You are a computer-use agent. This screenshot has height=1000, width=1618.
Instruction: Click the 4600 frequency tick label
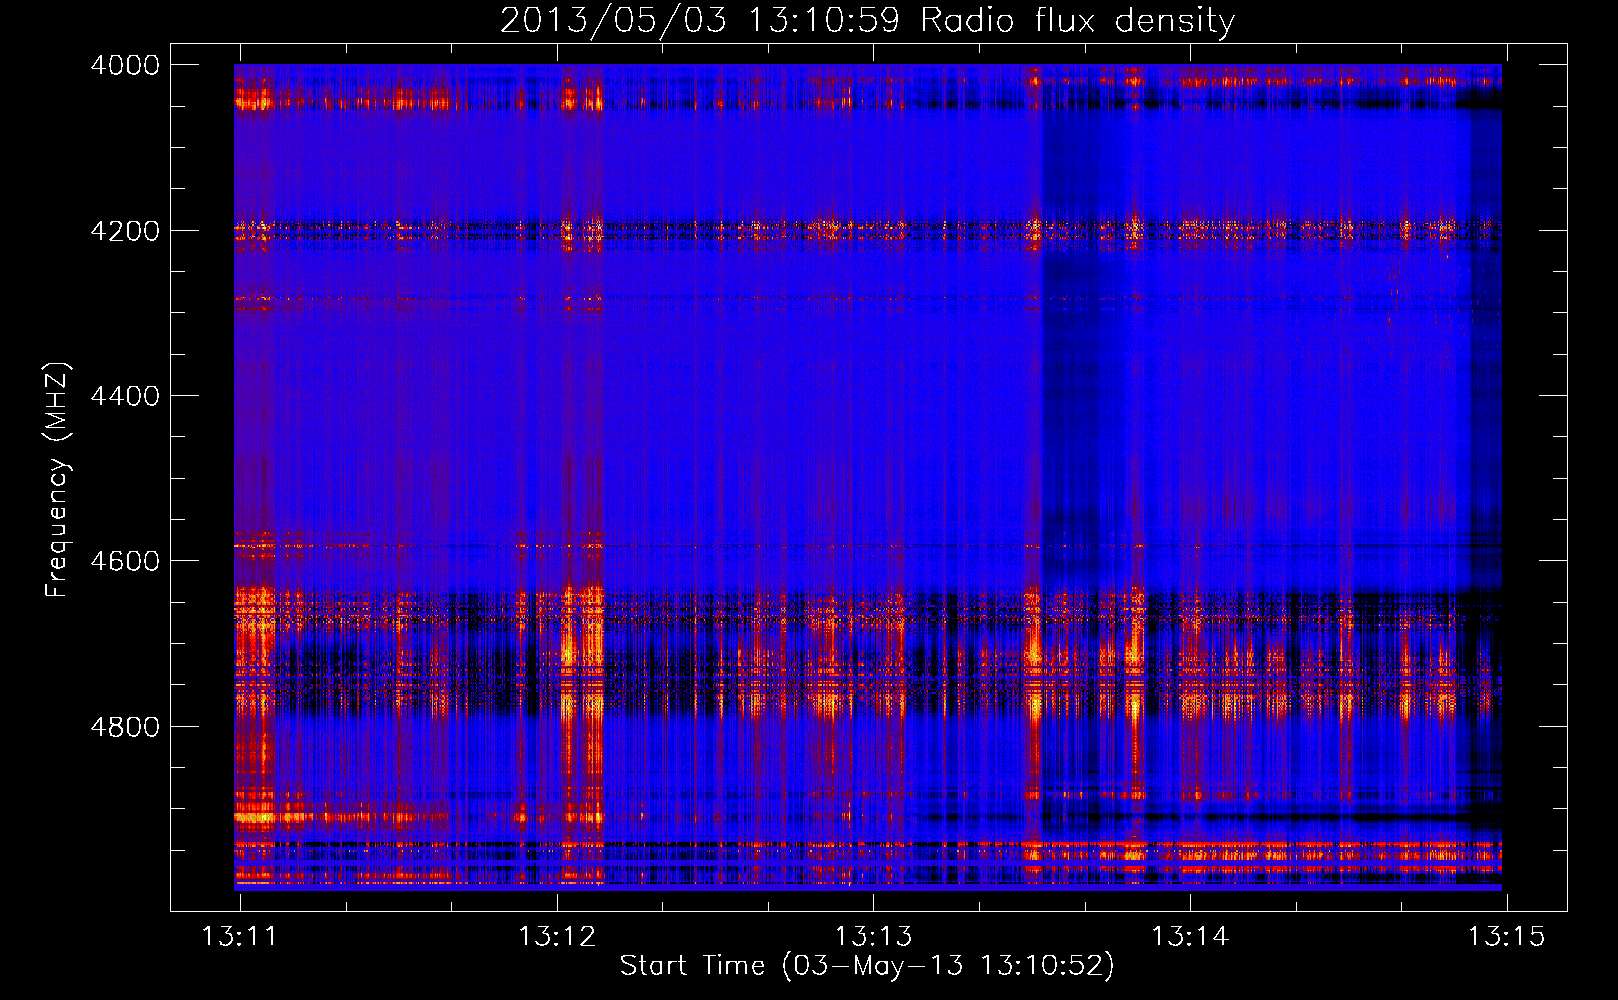tap(125, 561)
